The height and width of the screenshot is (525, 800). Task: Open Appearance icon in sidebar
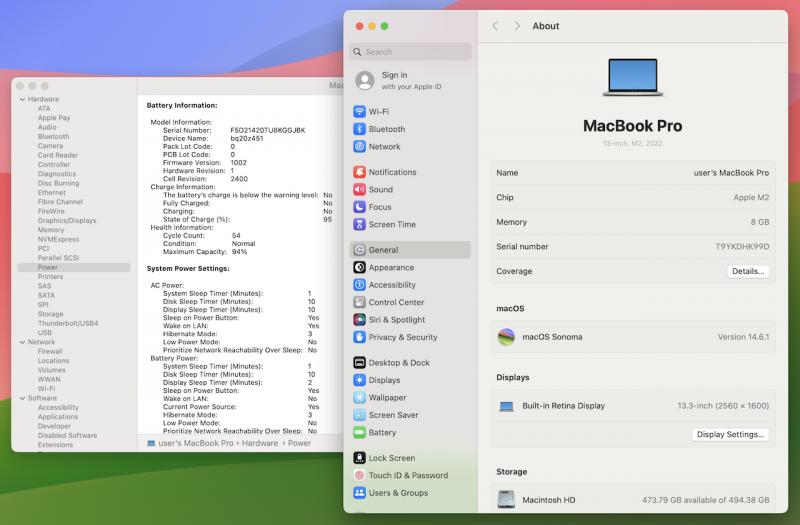(359, 267)
